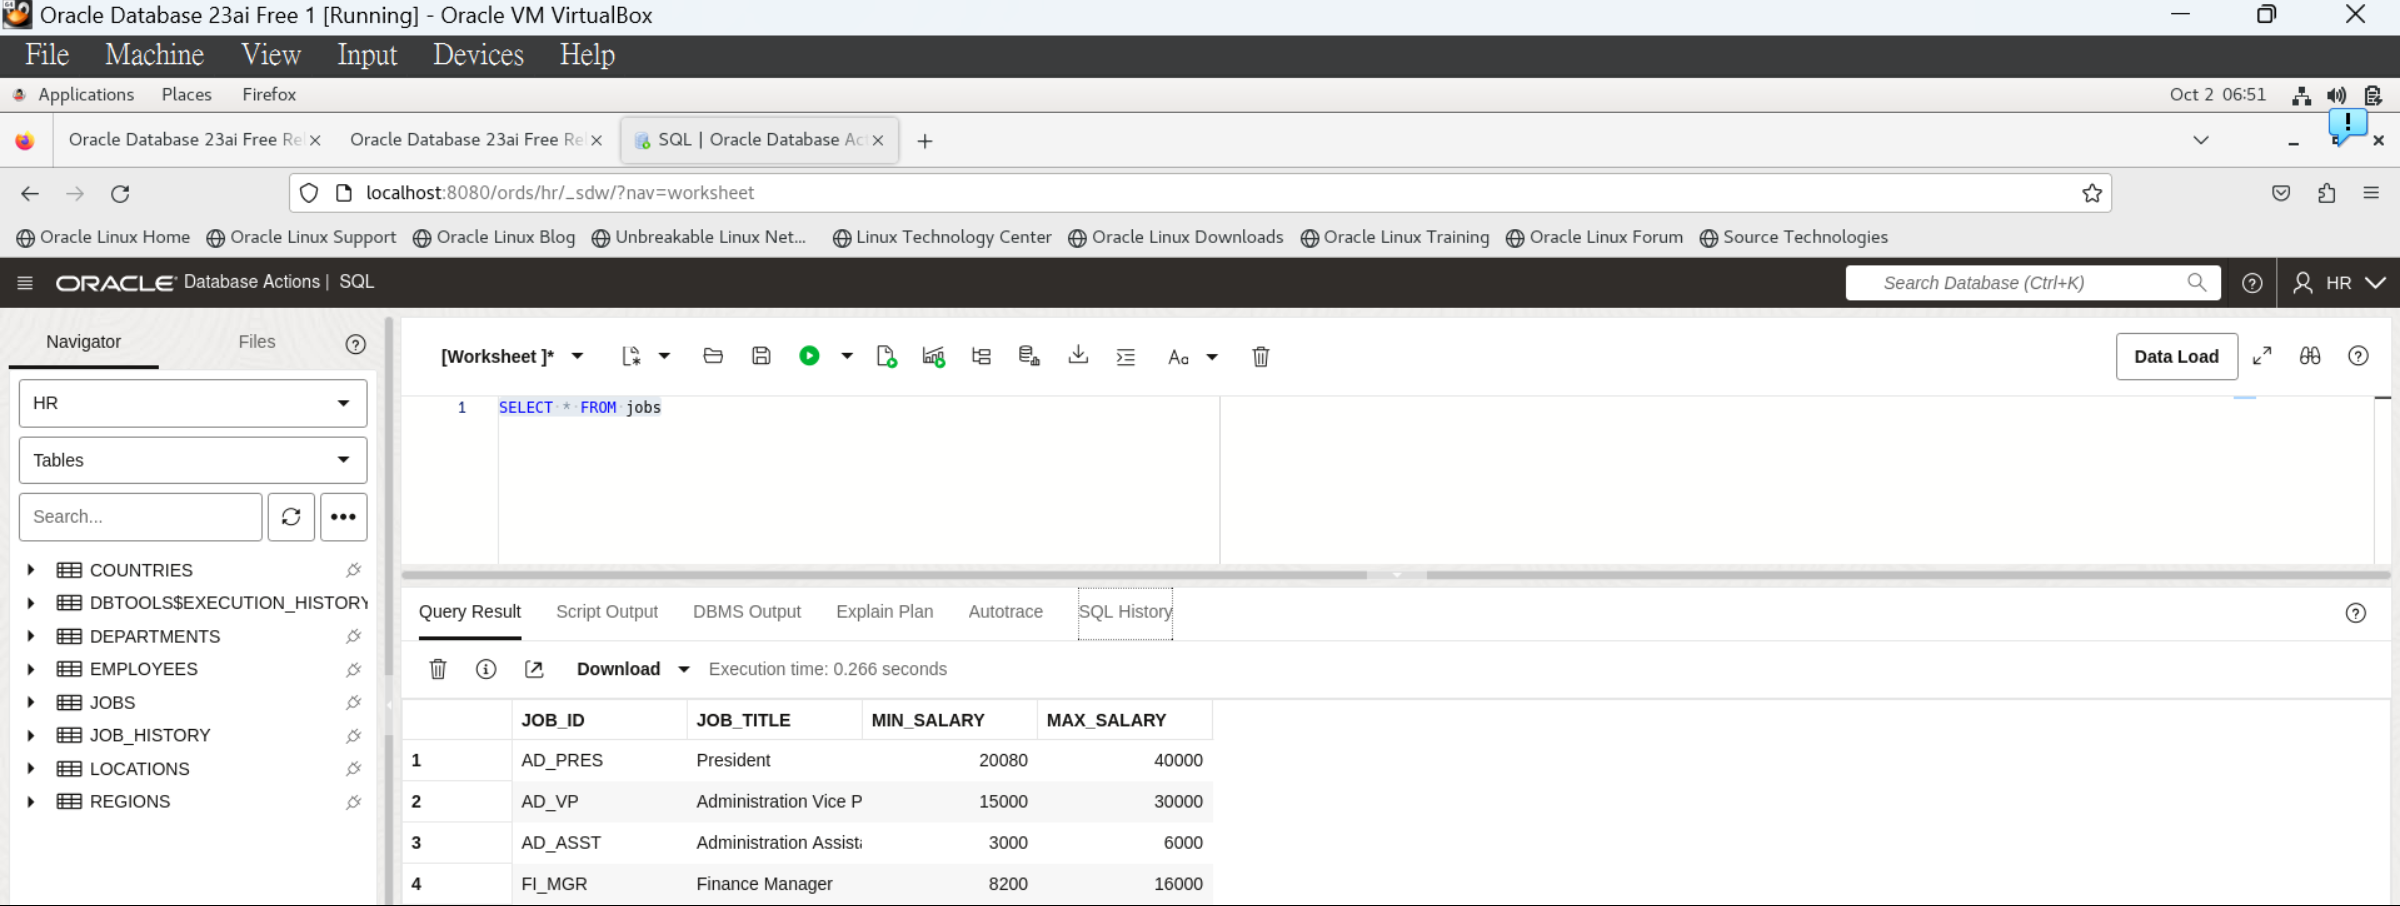Click the Run Script icon
The width and height of the screenshot is (2400, 906).
pyautogui.click(x=886, y=356)
